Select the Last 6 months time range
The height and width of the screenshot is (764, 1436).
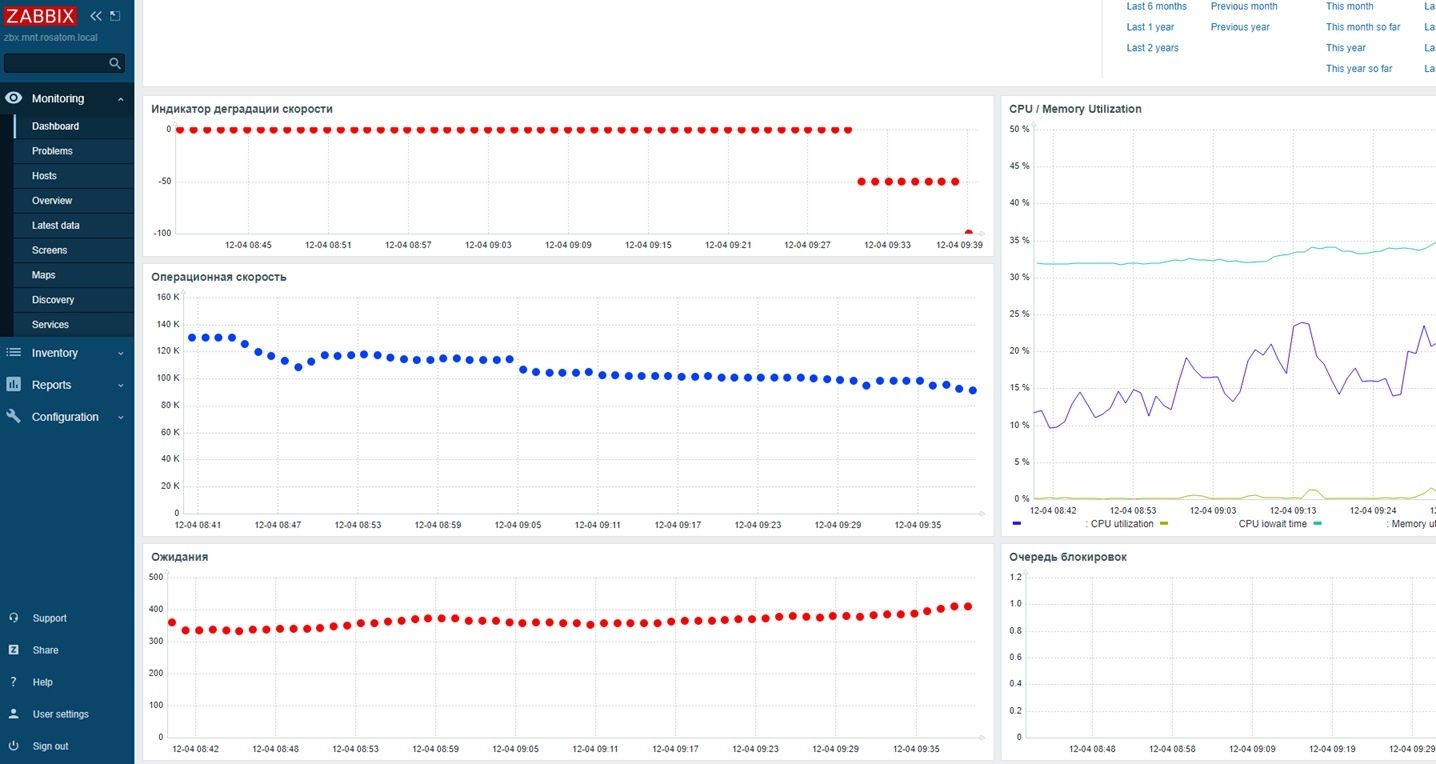point(1156,7)
